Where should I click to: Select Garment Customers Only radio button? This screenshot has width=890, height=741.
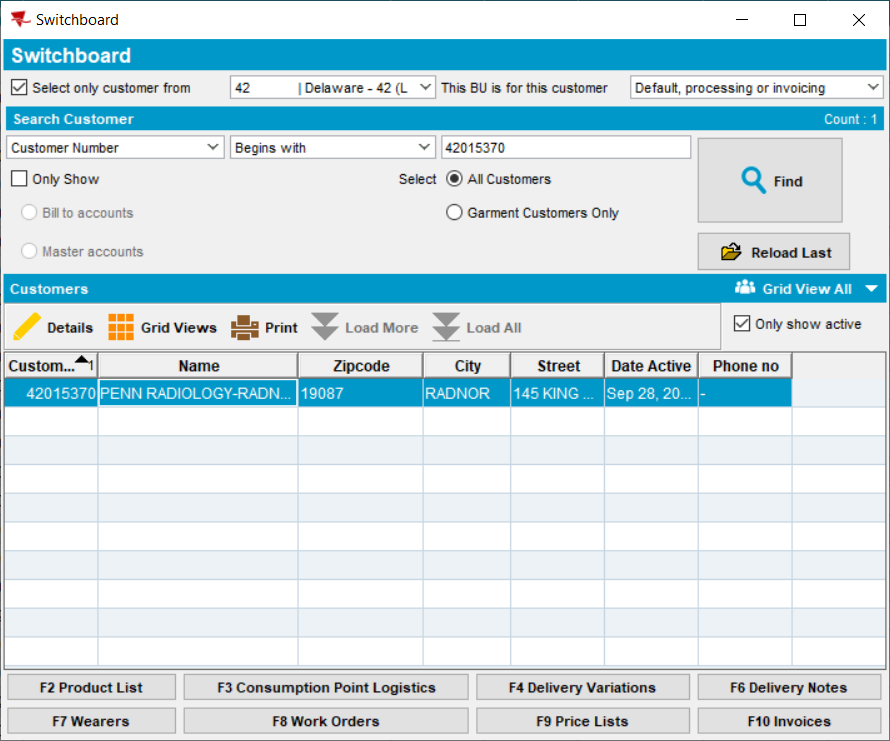[x=454, y=212]
